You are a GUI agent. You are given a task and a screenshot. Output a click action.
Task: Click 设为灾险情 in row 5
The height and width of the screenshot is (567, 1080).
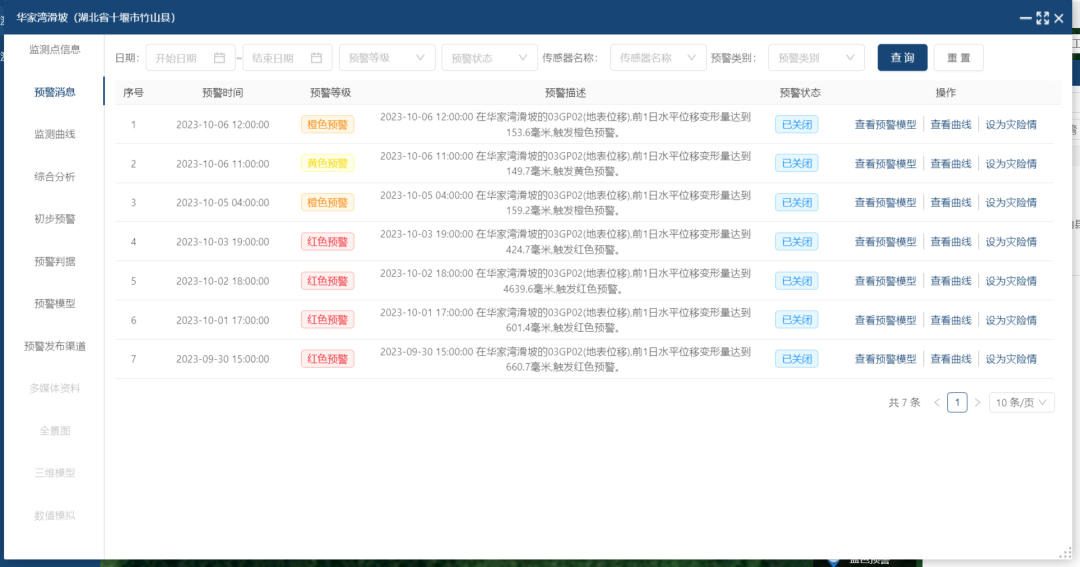click(x=1011, y=281)
